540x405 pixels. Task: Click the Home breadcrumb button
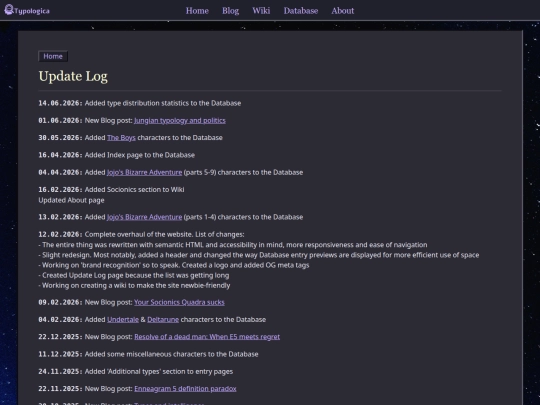point(53,56)
